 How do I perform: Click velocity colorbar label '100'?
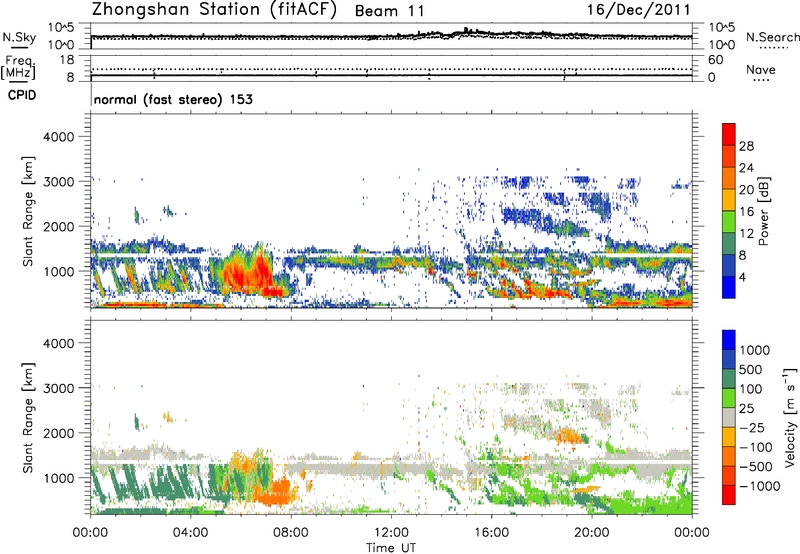pyautogui.click(x=751, y=389)
